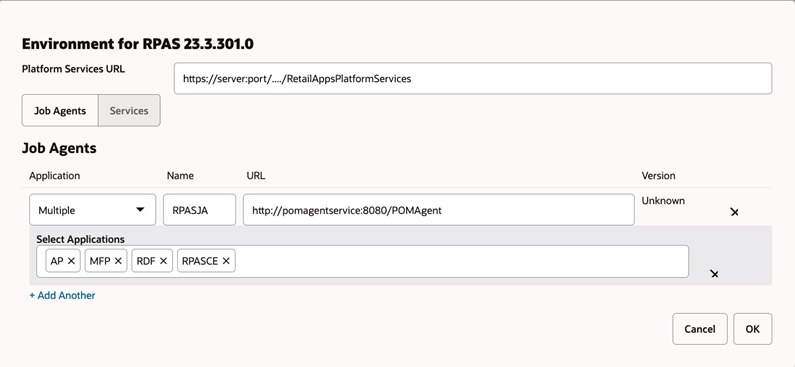
Task: Click the RPASCE chip label
Action: pyautogui.click(x=200, y=261)
